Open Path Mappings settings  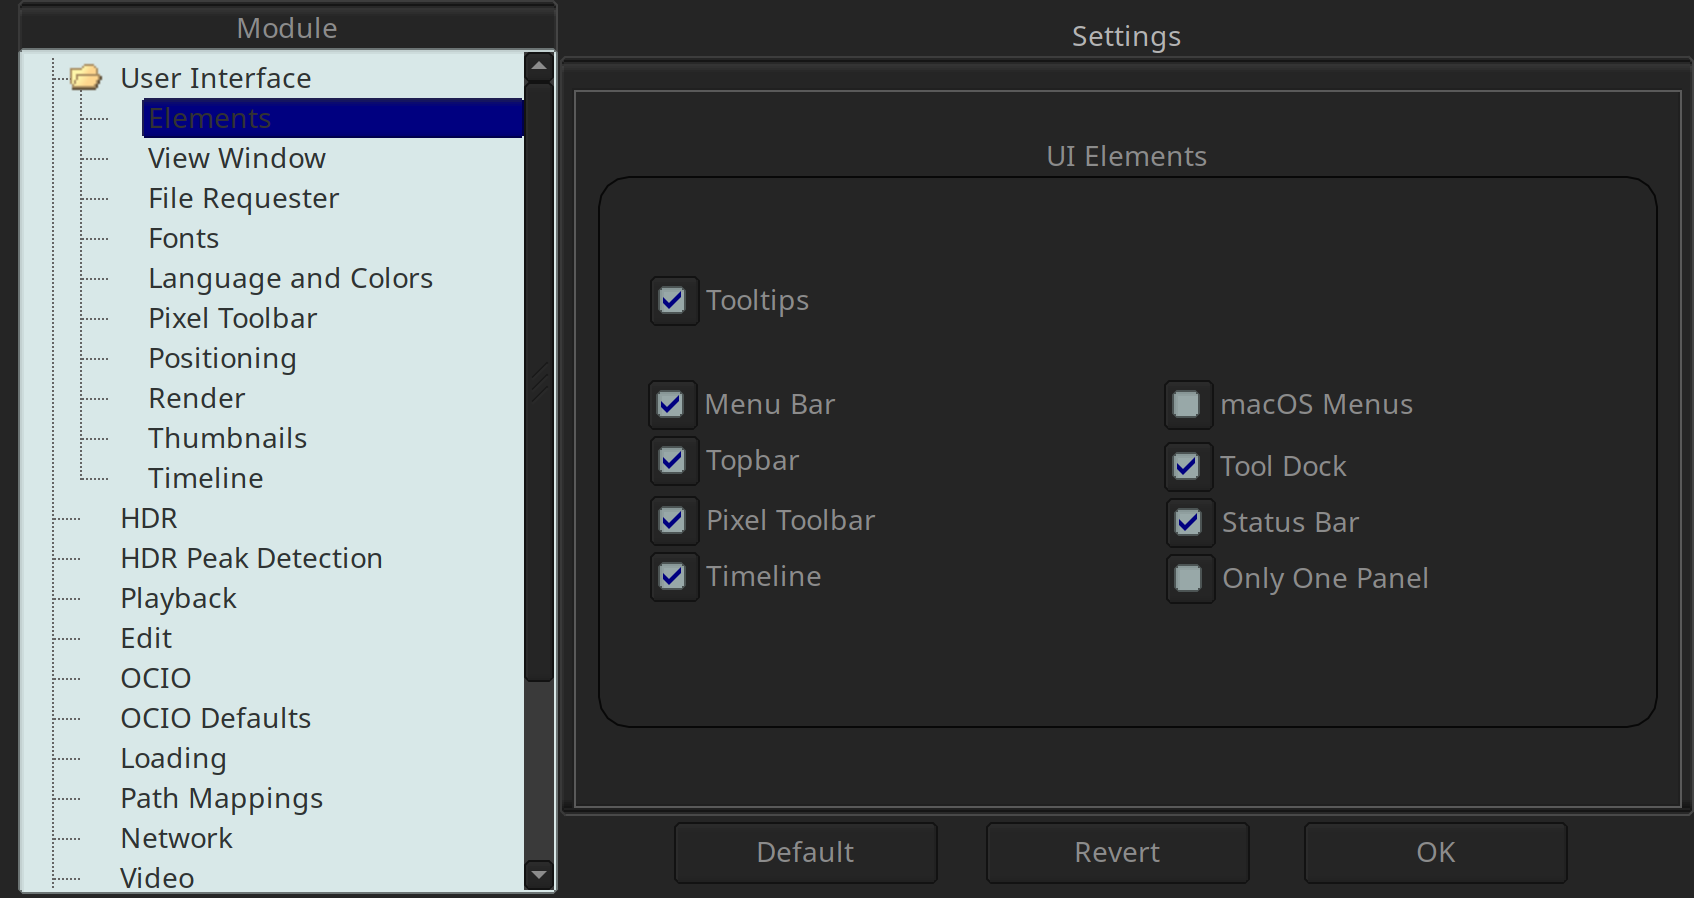coord(222,798)
